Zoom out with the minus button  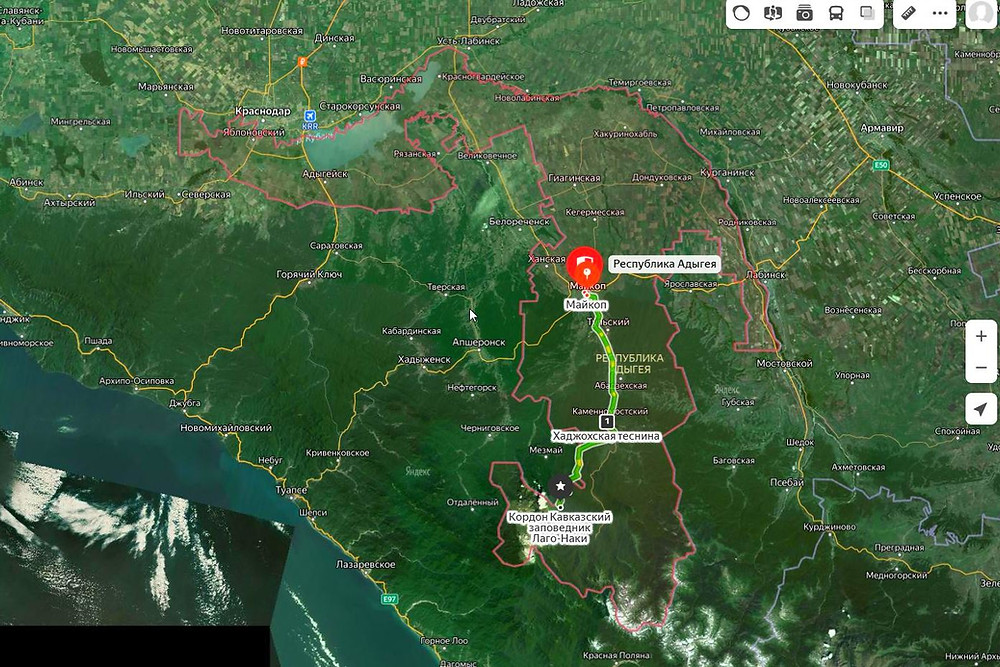[x=981, y=367]
